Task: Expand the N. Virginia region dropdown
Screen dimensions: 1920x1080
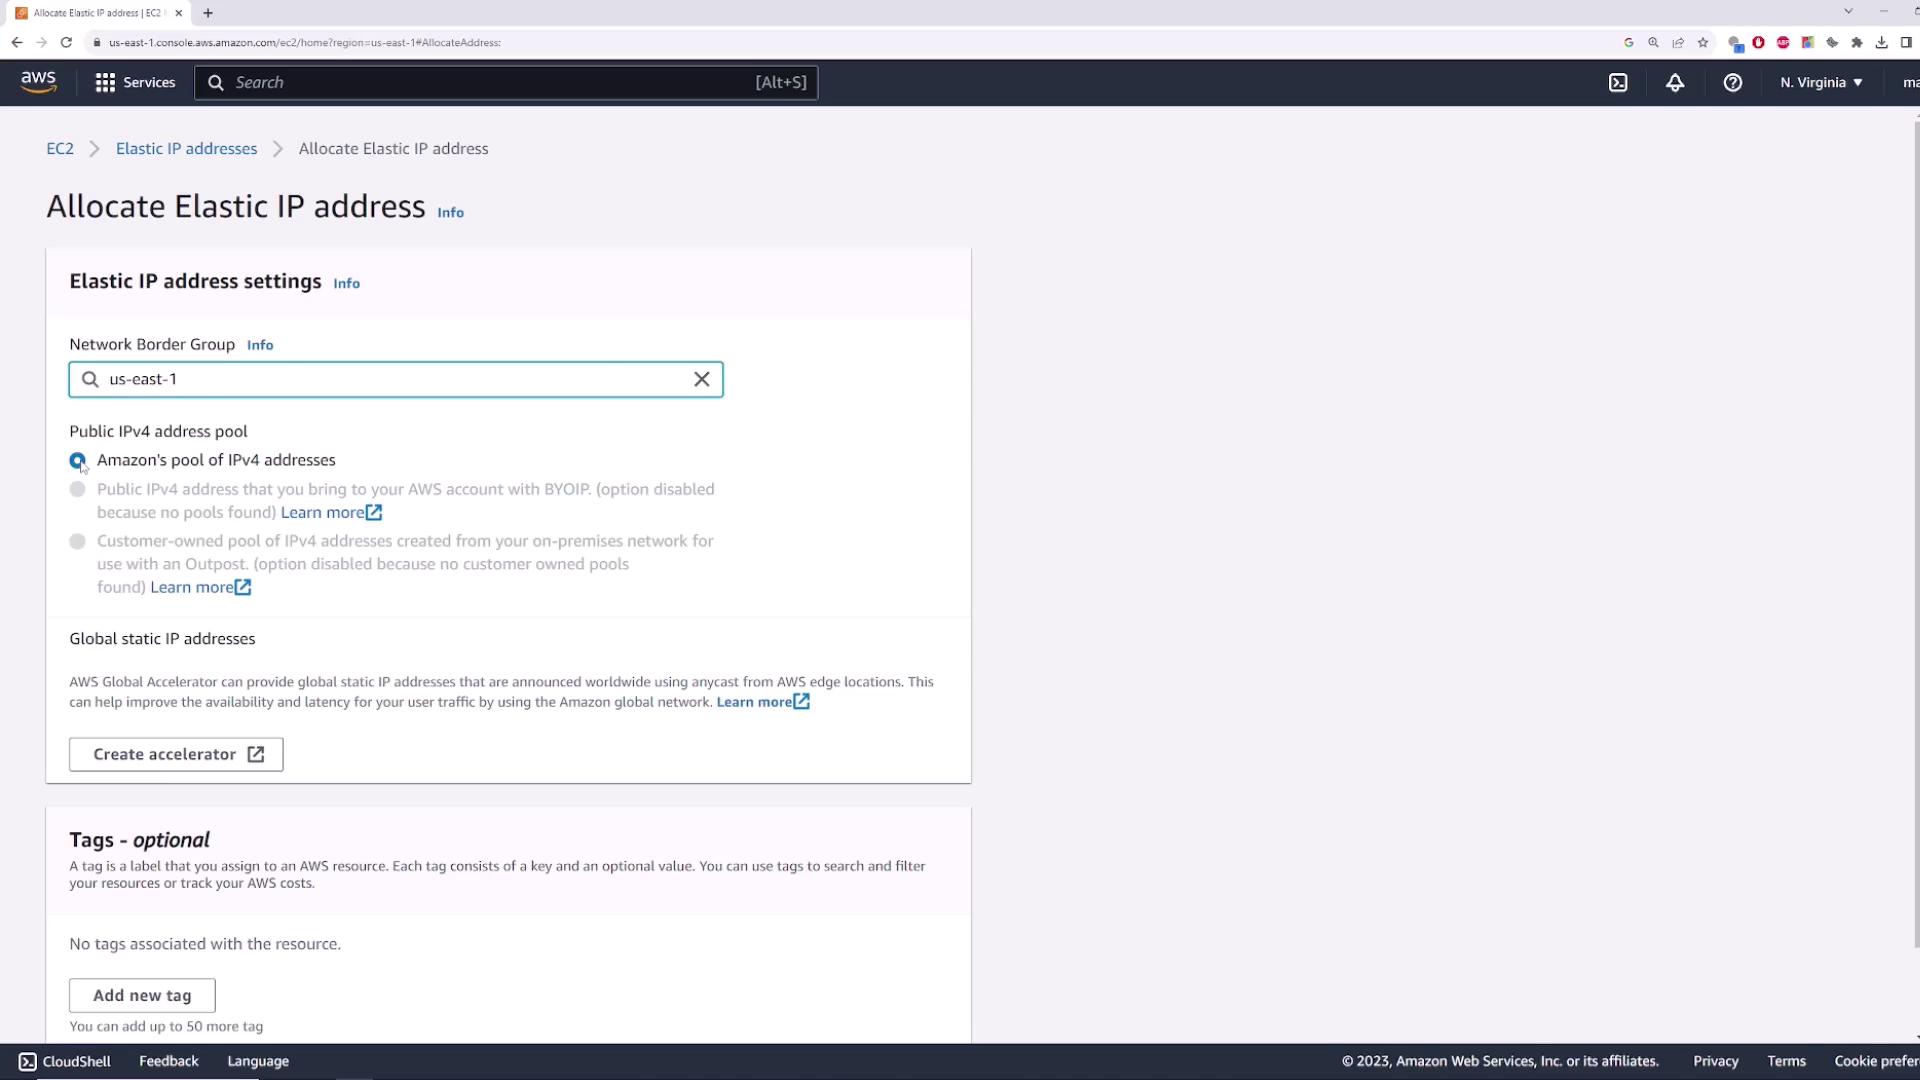Action: (x=1820, y=83)
